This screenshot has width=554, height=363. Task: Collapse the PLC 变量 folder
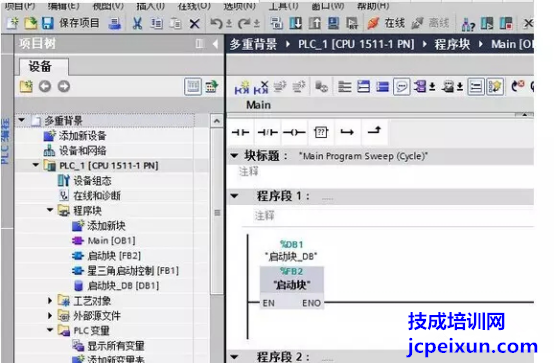pyautogui.click(x=50, y=330)
